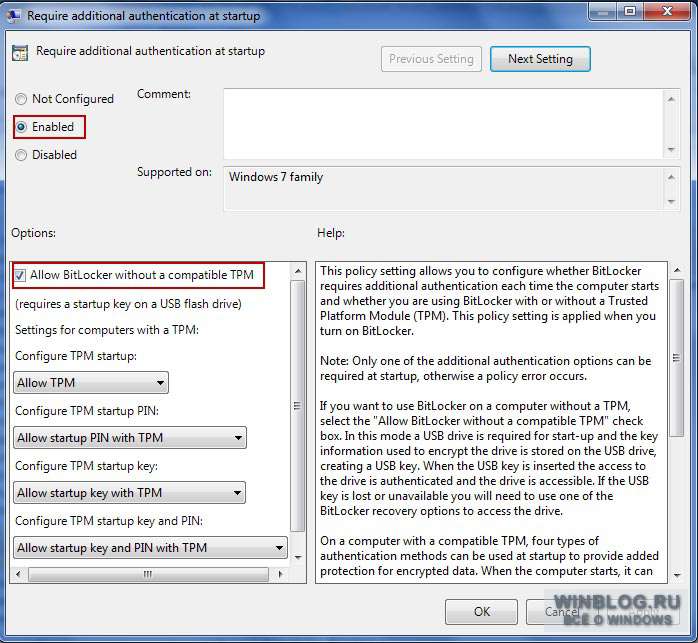Click 'Settings for computers with a TPM:' text
Viewport: 698px width, 643px height.
pos(107,330)
